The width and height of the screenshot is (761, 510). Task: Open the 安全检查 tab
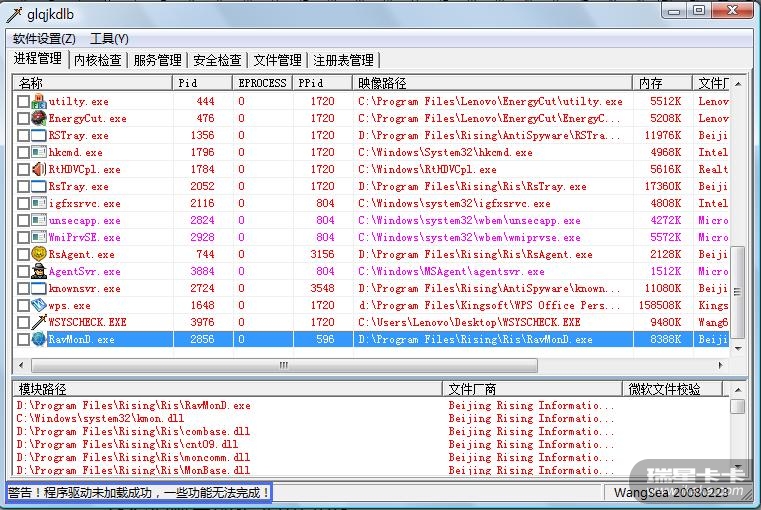217,60
